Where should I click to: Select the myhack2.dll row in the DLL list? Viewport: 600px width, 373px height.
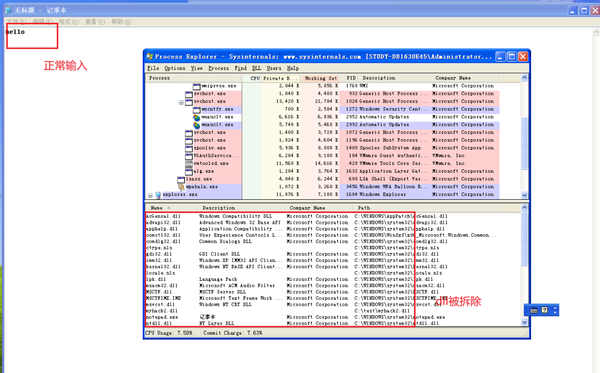coord(333,311)
